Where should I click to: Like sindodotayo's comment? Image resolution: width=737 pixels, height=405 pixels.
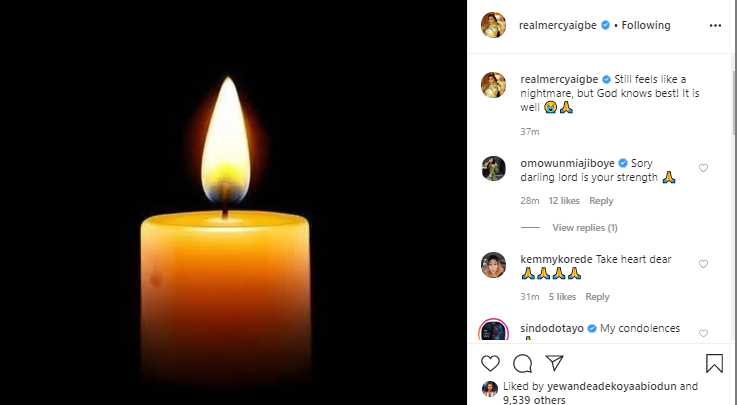tap(703, 333)
